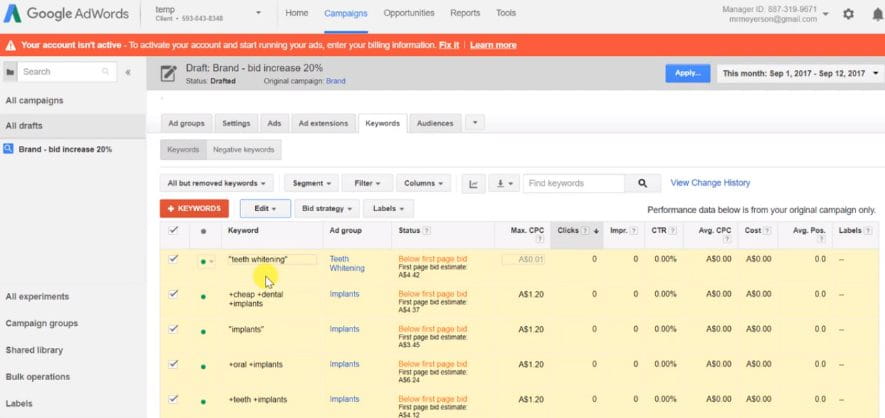The height and width of the screenshot is (418, 885).
Task: Switch to the Ad groups tab
Action: pos(186,123)
